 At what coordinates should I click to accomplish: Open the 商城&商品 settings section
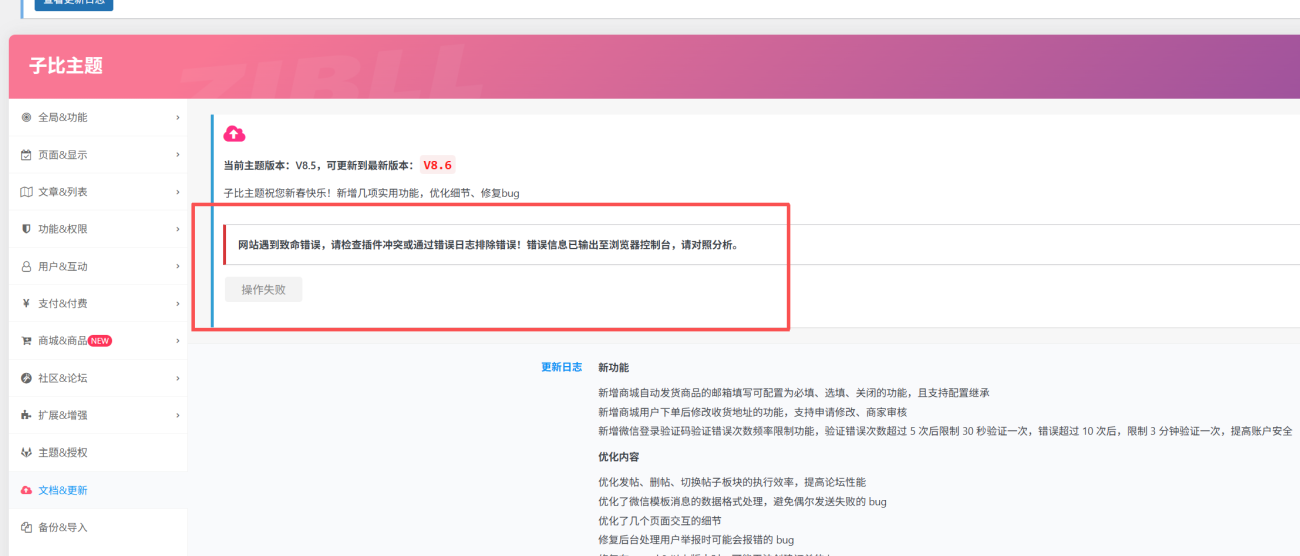(98, 341)
